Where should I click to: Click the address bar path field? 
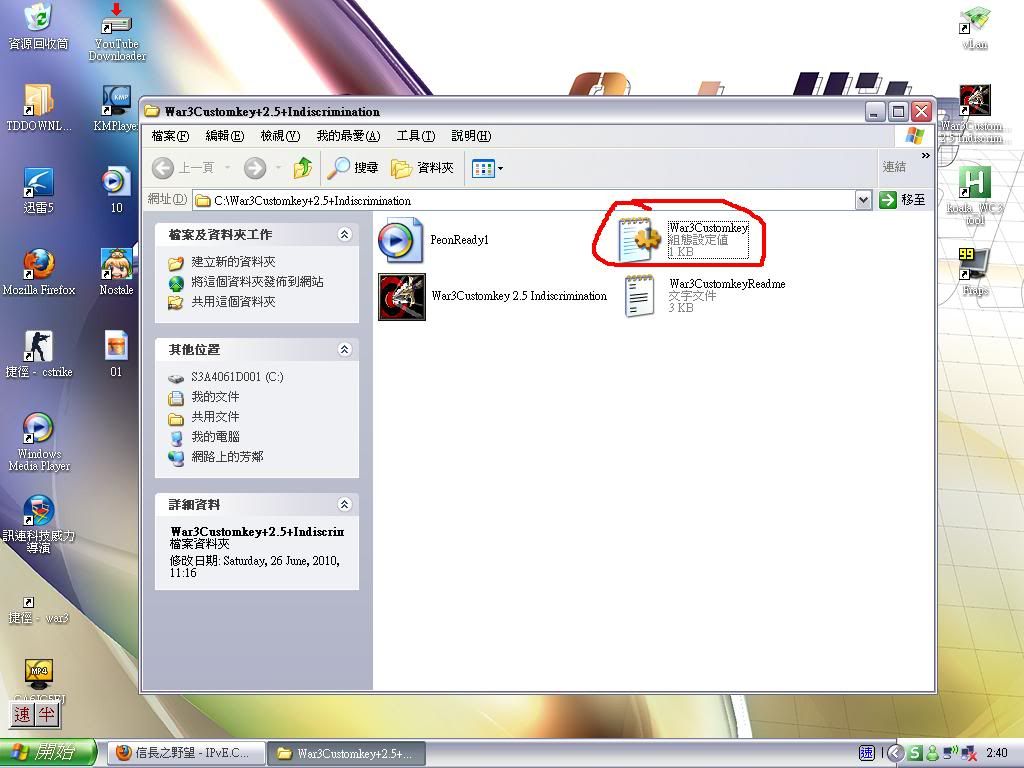pyautogui.click(x=520, y=200)
